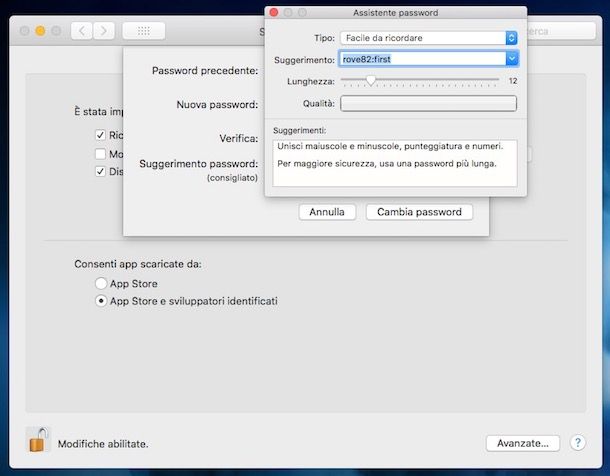Toggle the checked 'Ric' checkbox
Viewport: 610px width, 476px height.
click(x=100, y=135)
